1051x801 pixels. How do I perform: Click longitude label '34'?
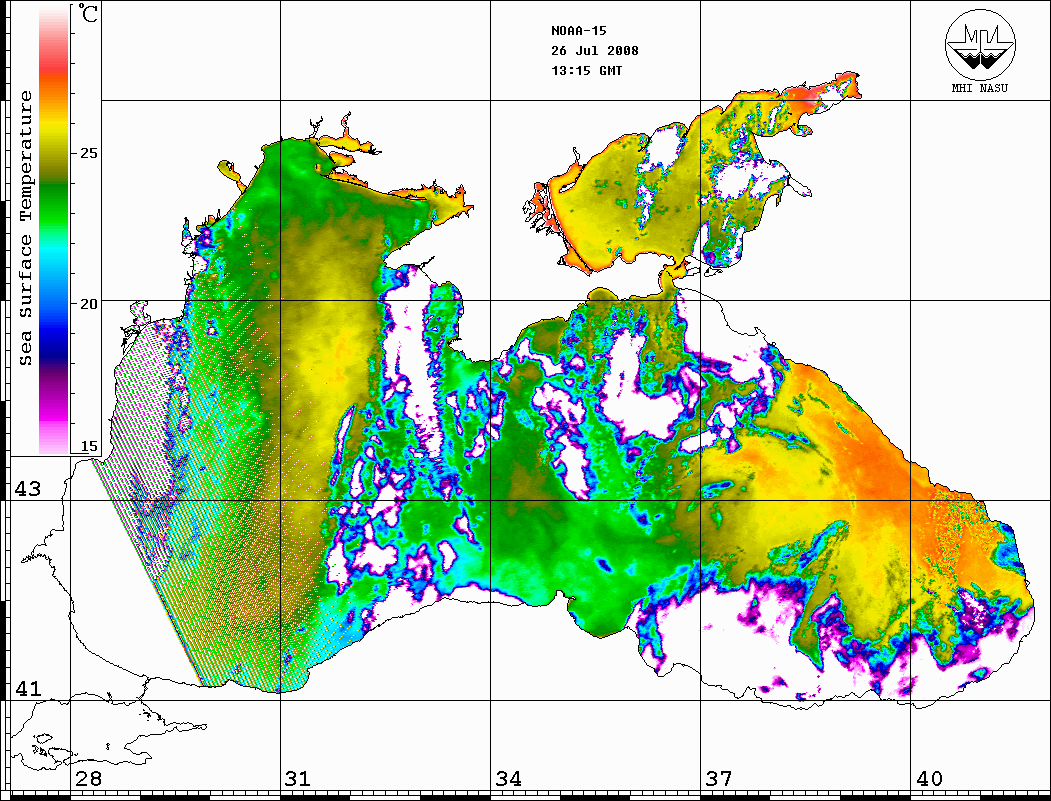509,779
